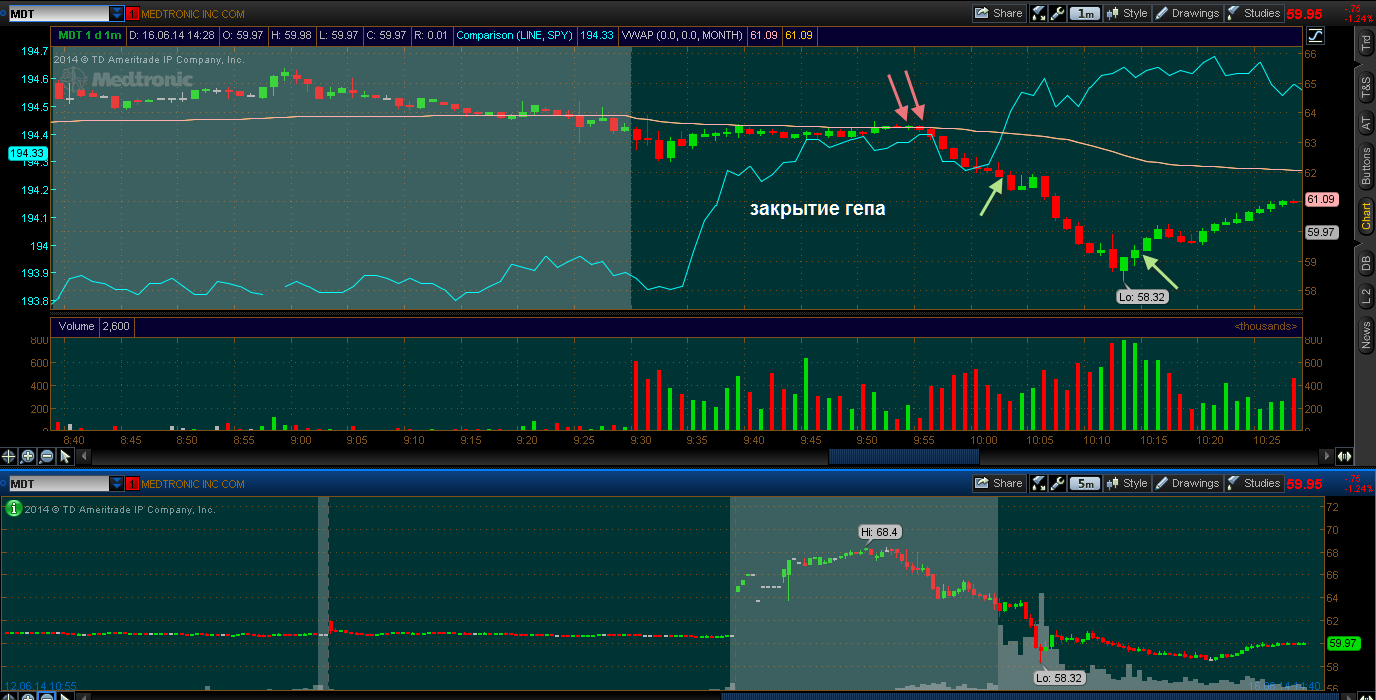The height and width of the screenshot is (700, 1376).
Task: Click the thousands label in volume panel
Action: click(1265, 326)
